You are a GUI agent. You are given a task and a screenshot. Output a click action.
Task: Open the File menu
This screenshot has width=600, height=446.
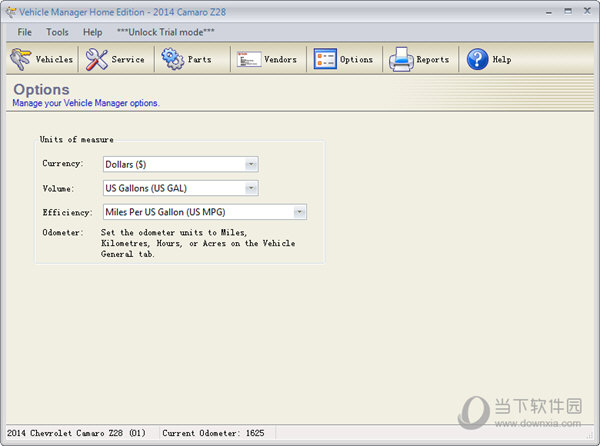[x=24, y=32]
